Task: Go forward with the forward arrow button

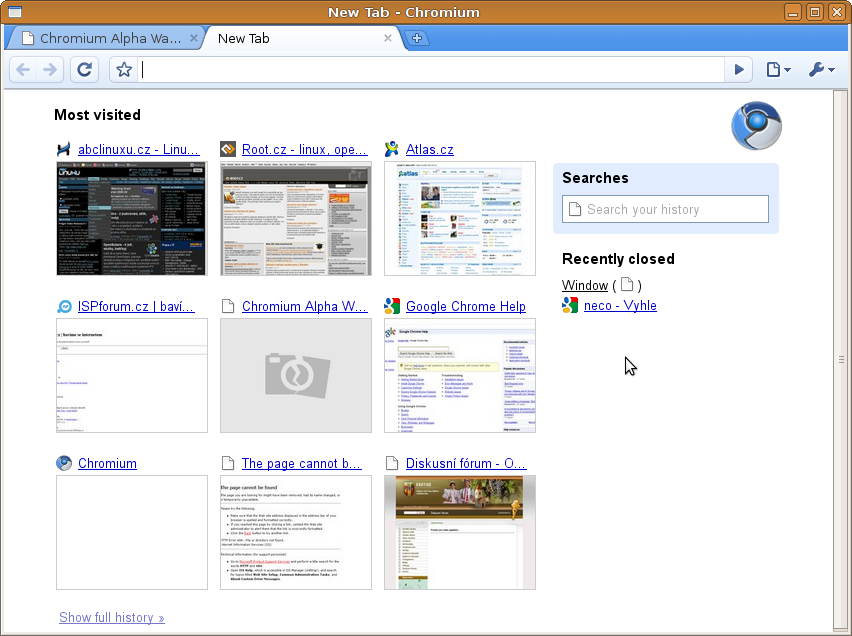Action: [50, 70]
